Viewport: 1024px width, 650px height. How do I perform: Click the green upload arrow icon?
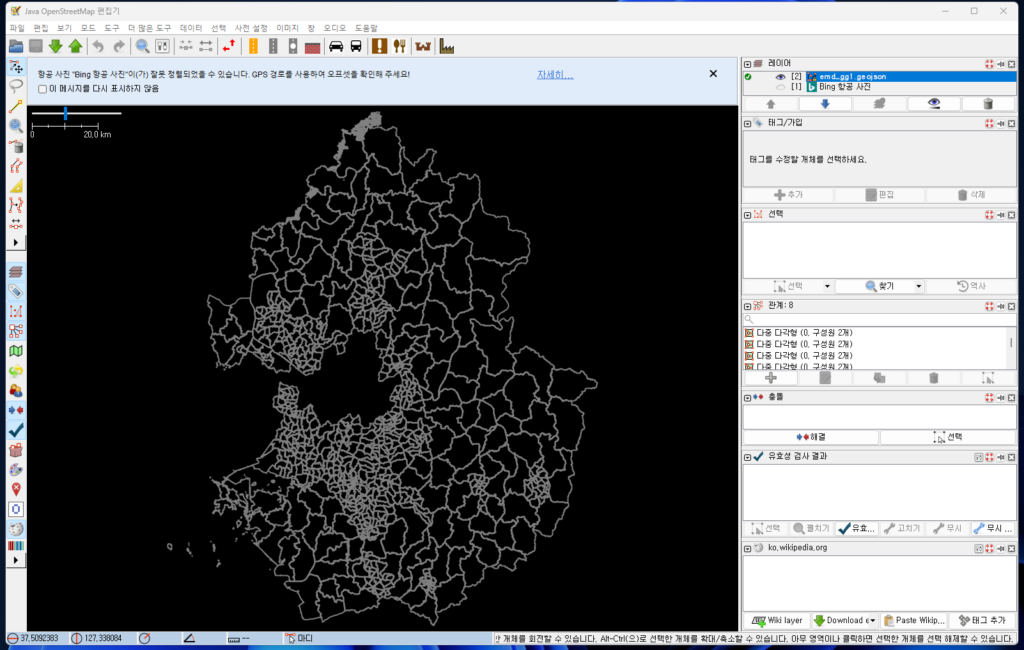pyautogui.click(x=75, y=46)
